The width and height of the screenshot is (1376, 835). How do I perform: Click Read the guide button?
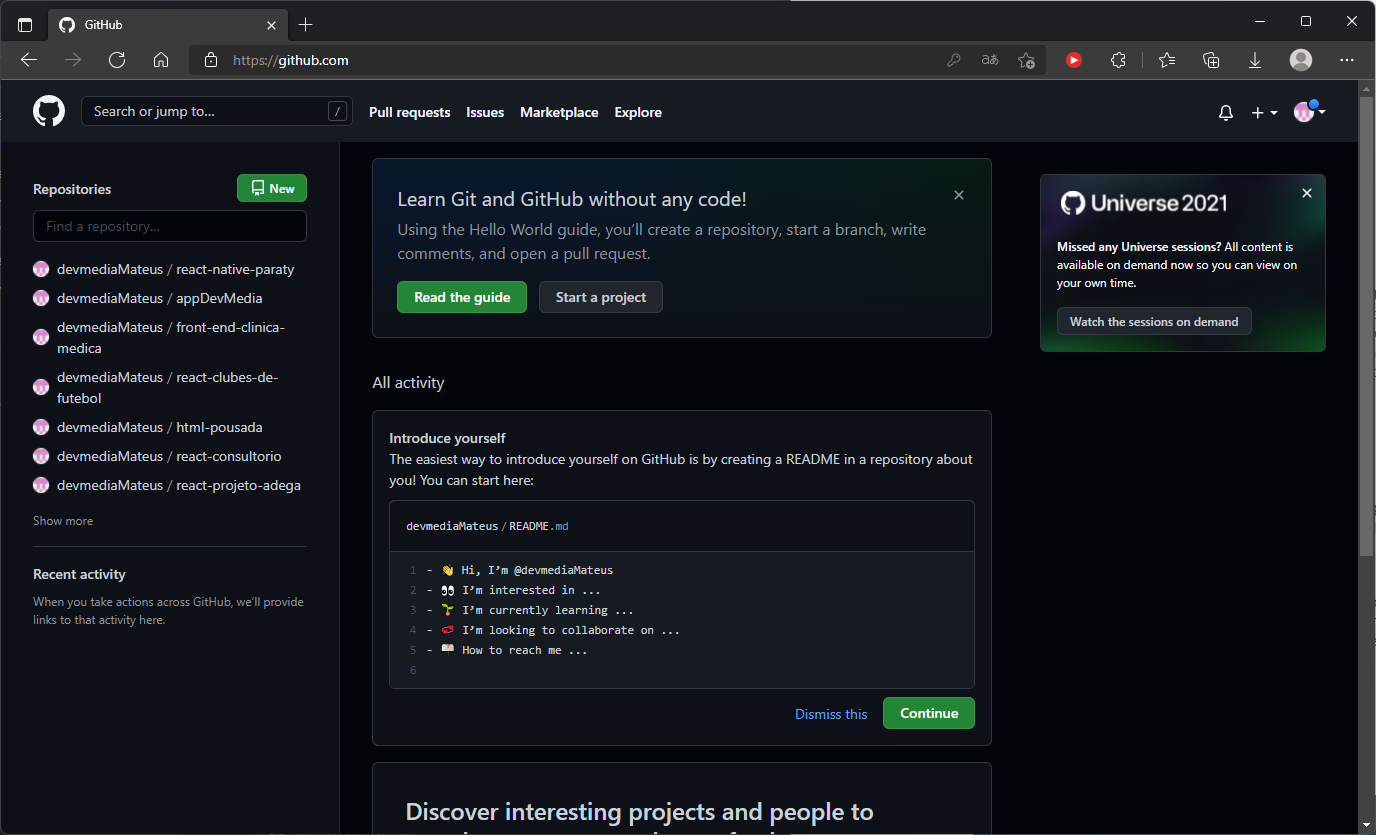pyautogui.click(x=462, y=297)
